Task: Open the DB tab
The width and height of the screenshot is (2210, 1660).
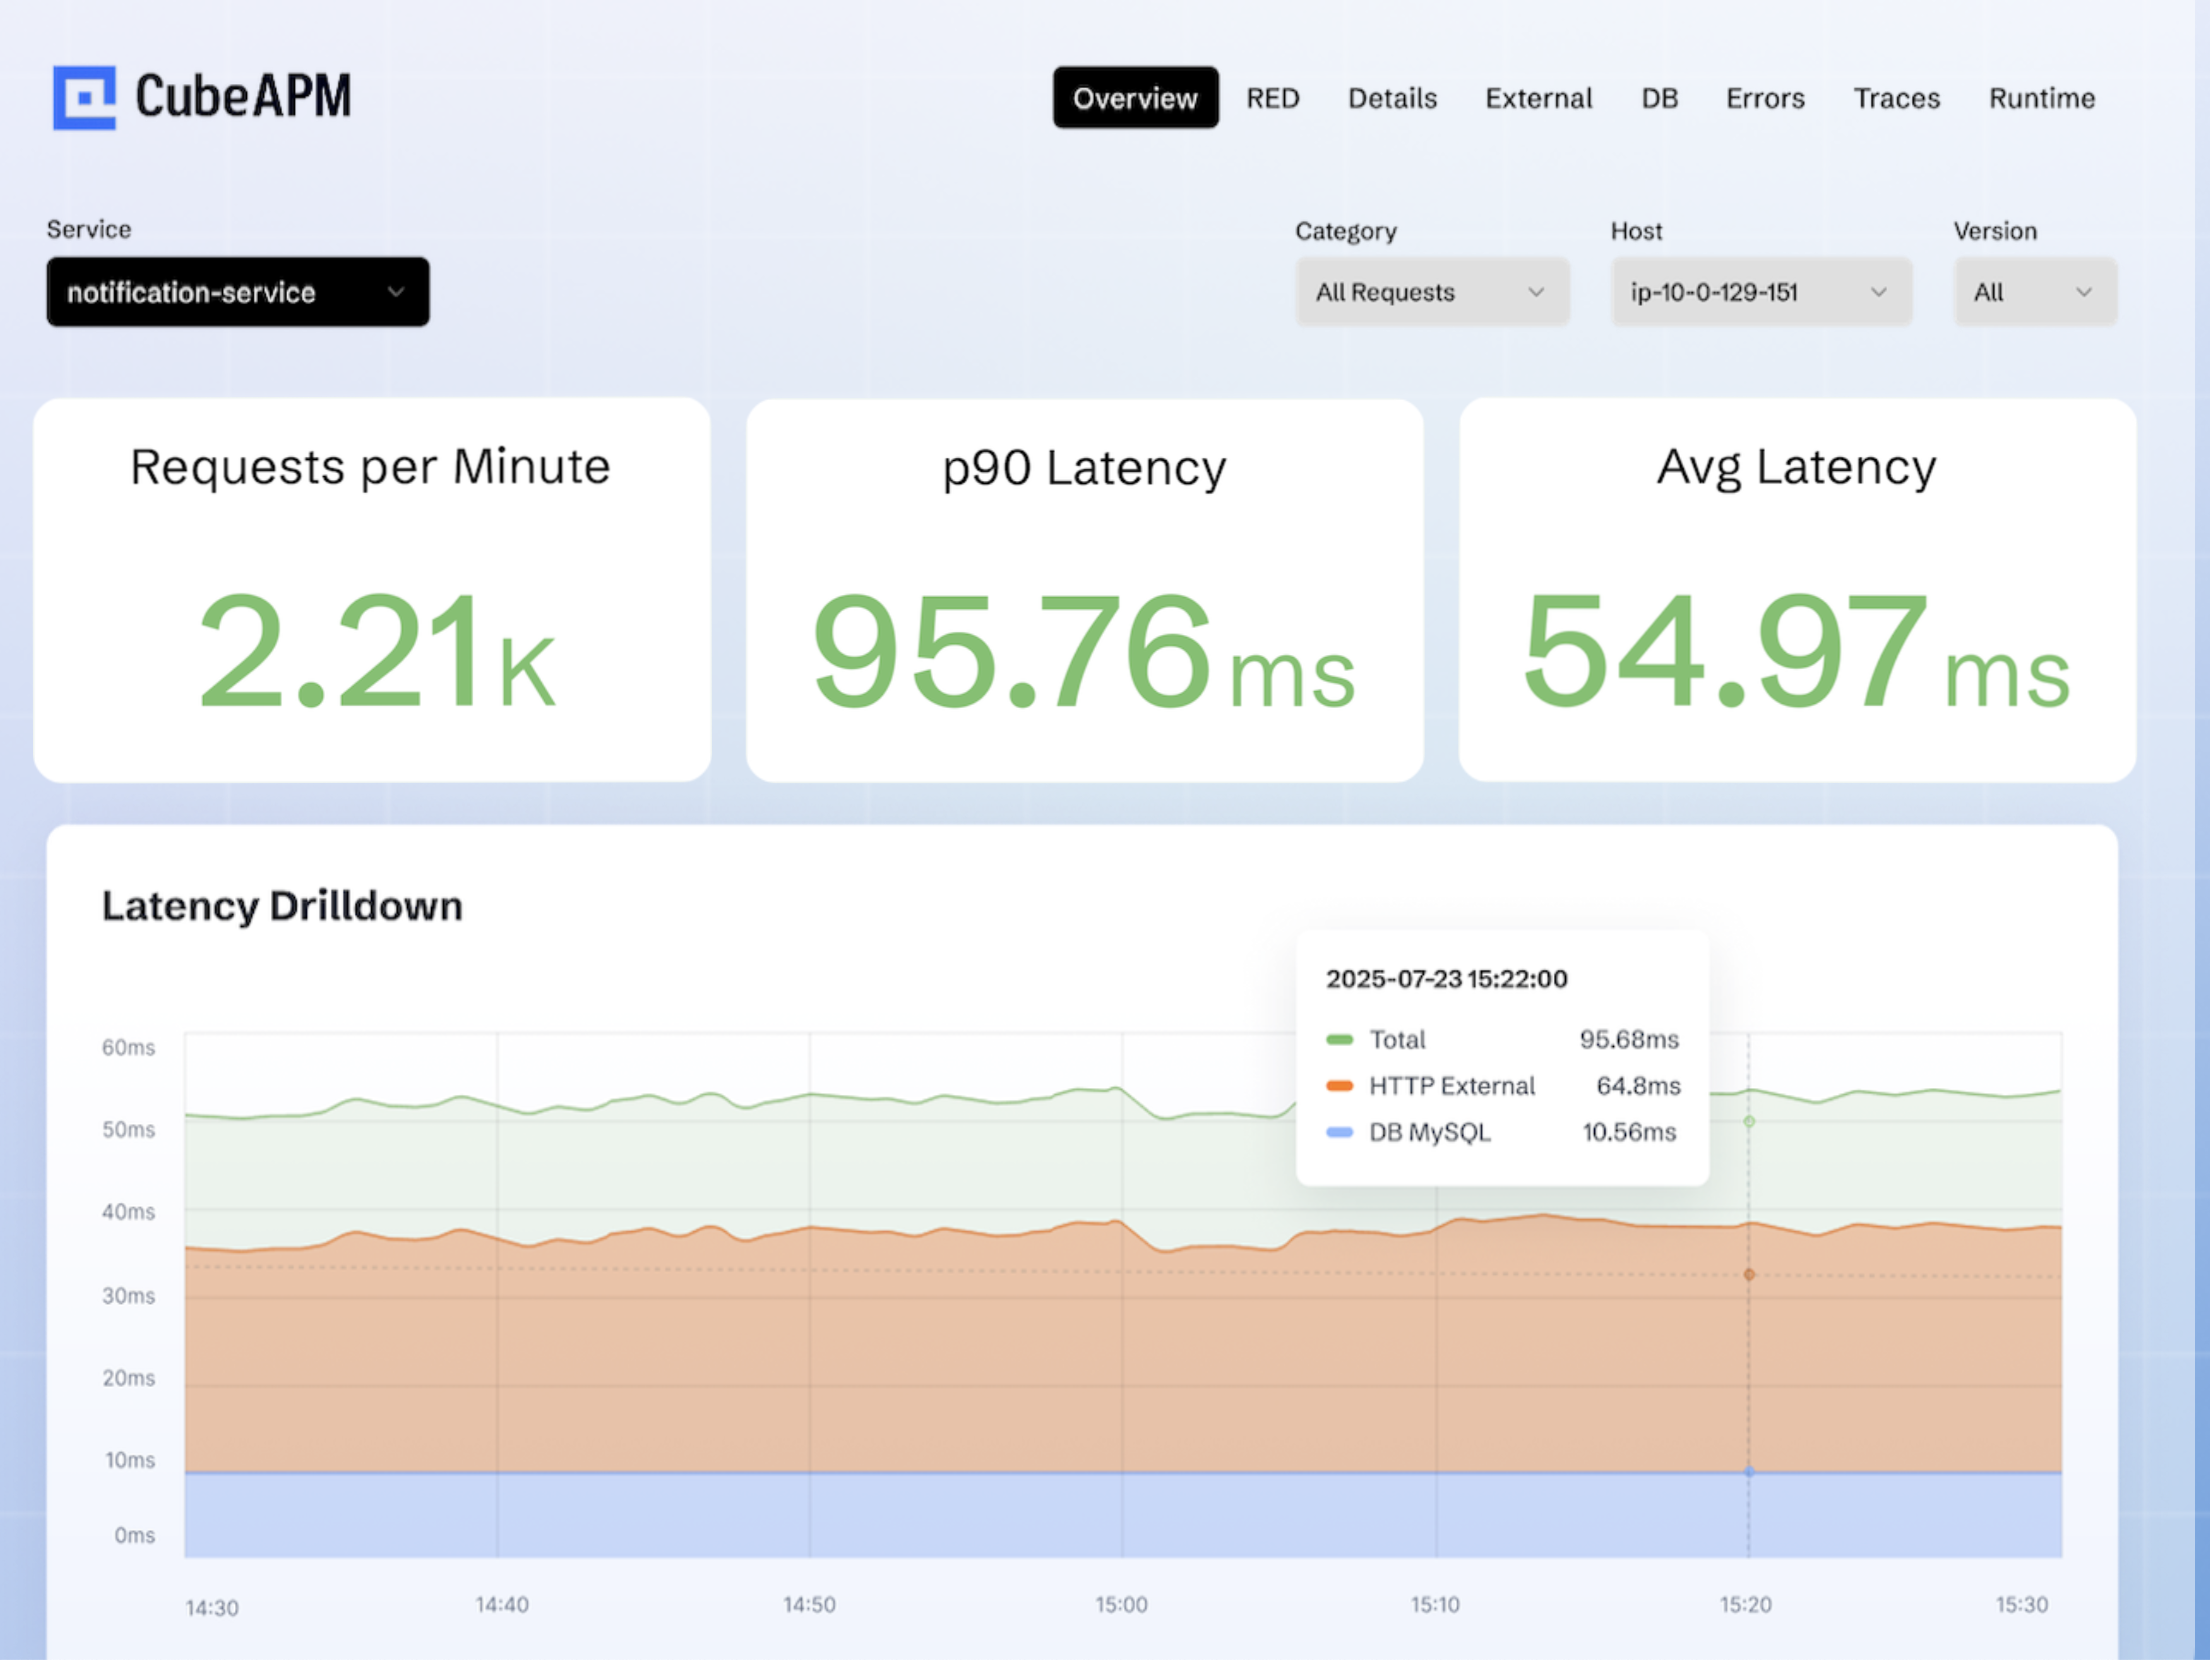Action: coord(1658,98)
